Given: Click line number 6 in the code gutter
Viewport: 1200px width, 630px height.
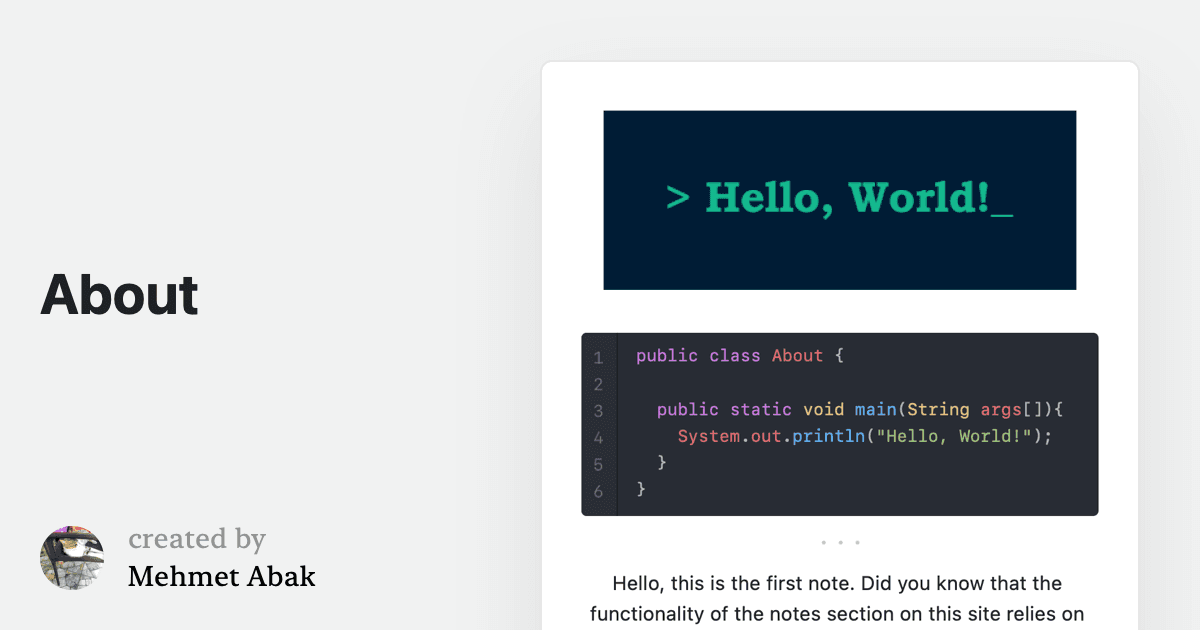Looking at the screenshot, I should point(598,491).
